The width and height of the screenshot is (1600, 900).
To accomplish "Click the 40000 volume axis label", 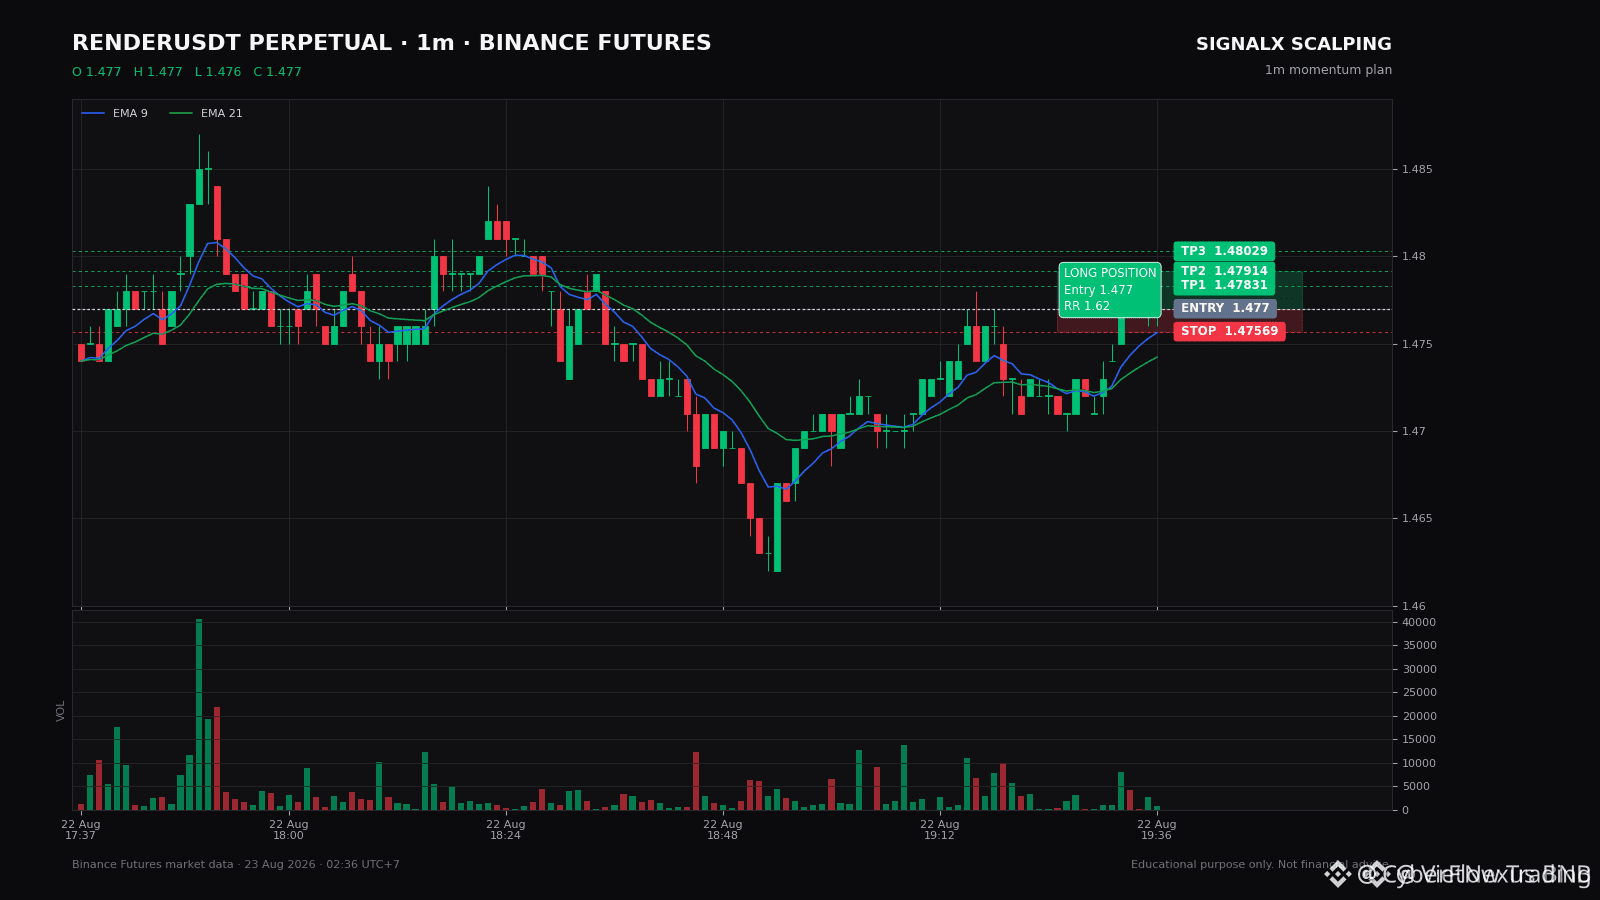I will [x=1419, y=623].
